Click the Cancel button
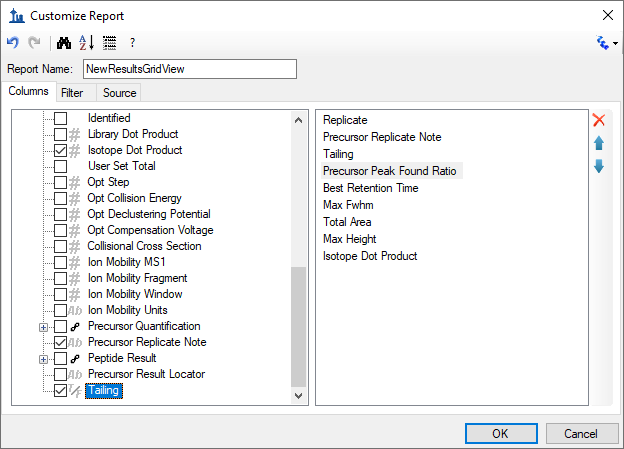 click(581, 433)
